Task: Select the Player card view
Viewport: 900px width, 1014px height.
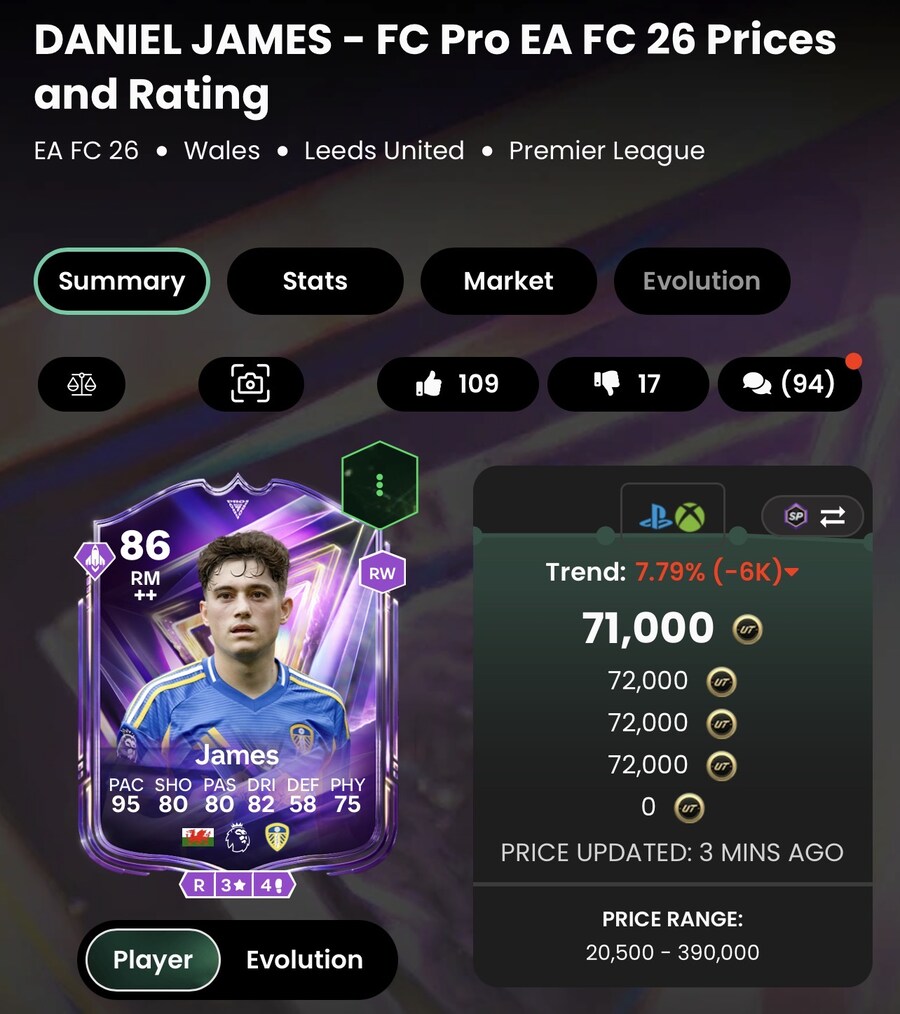Action: pos(153,960)
